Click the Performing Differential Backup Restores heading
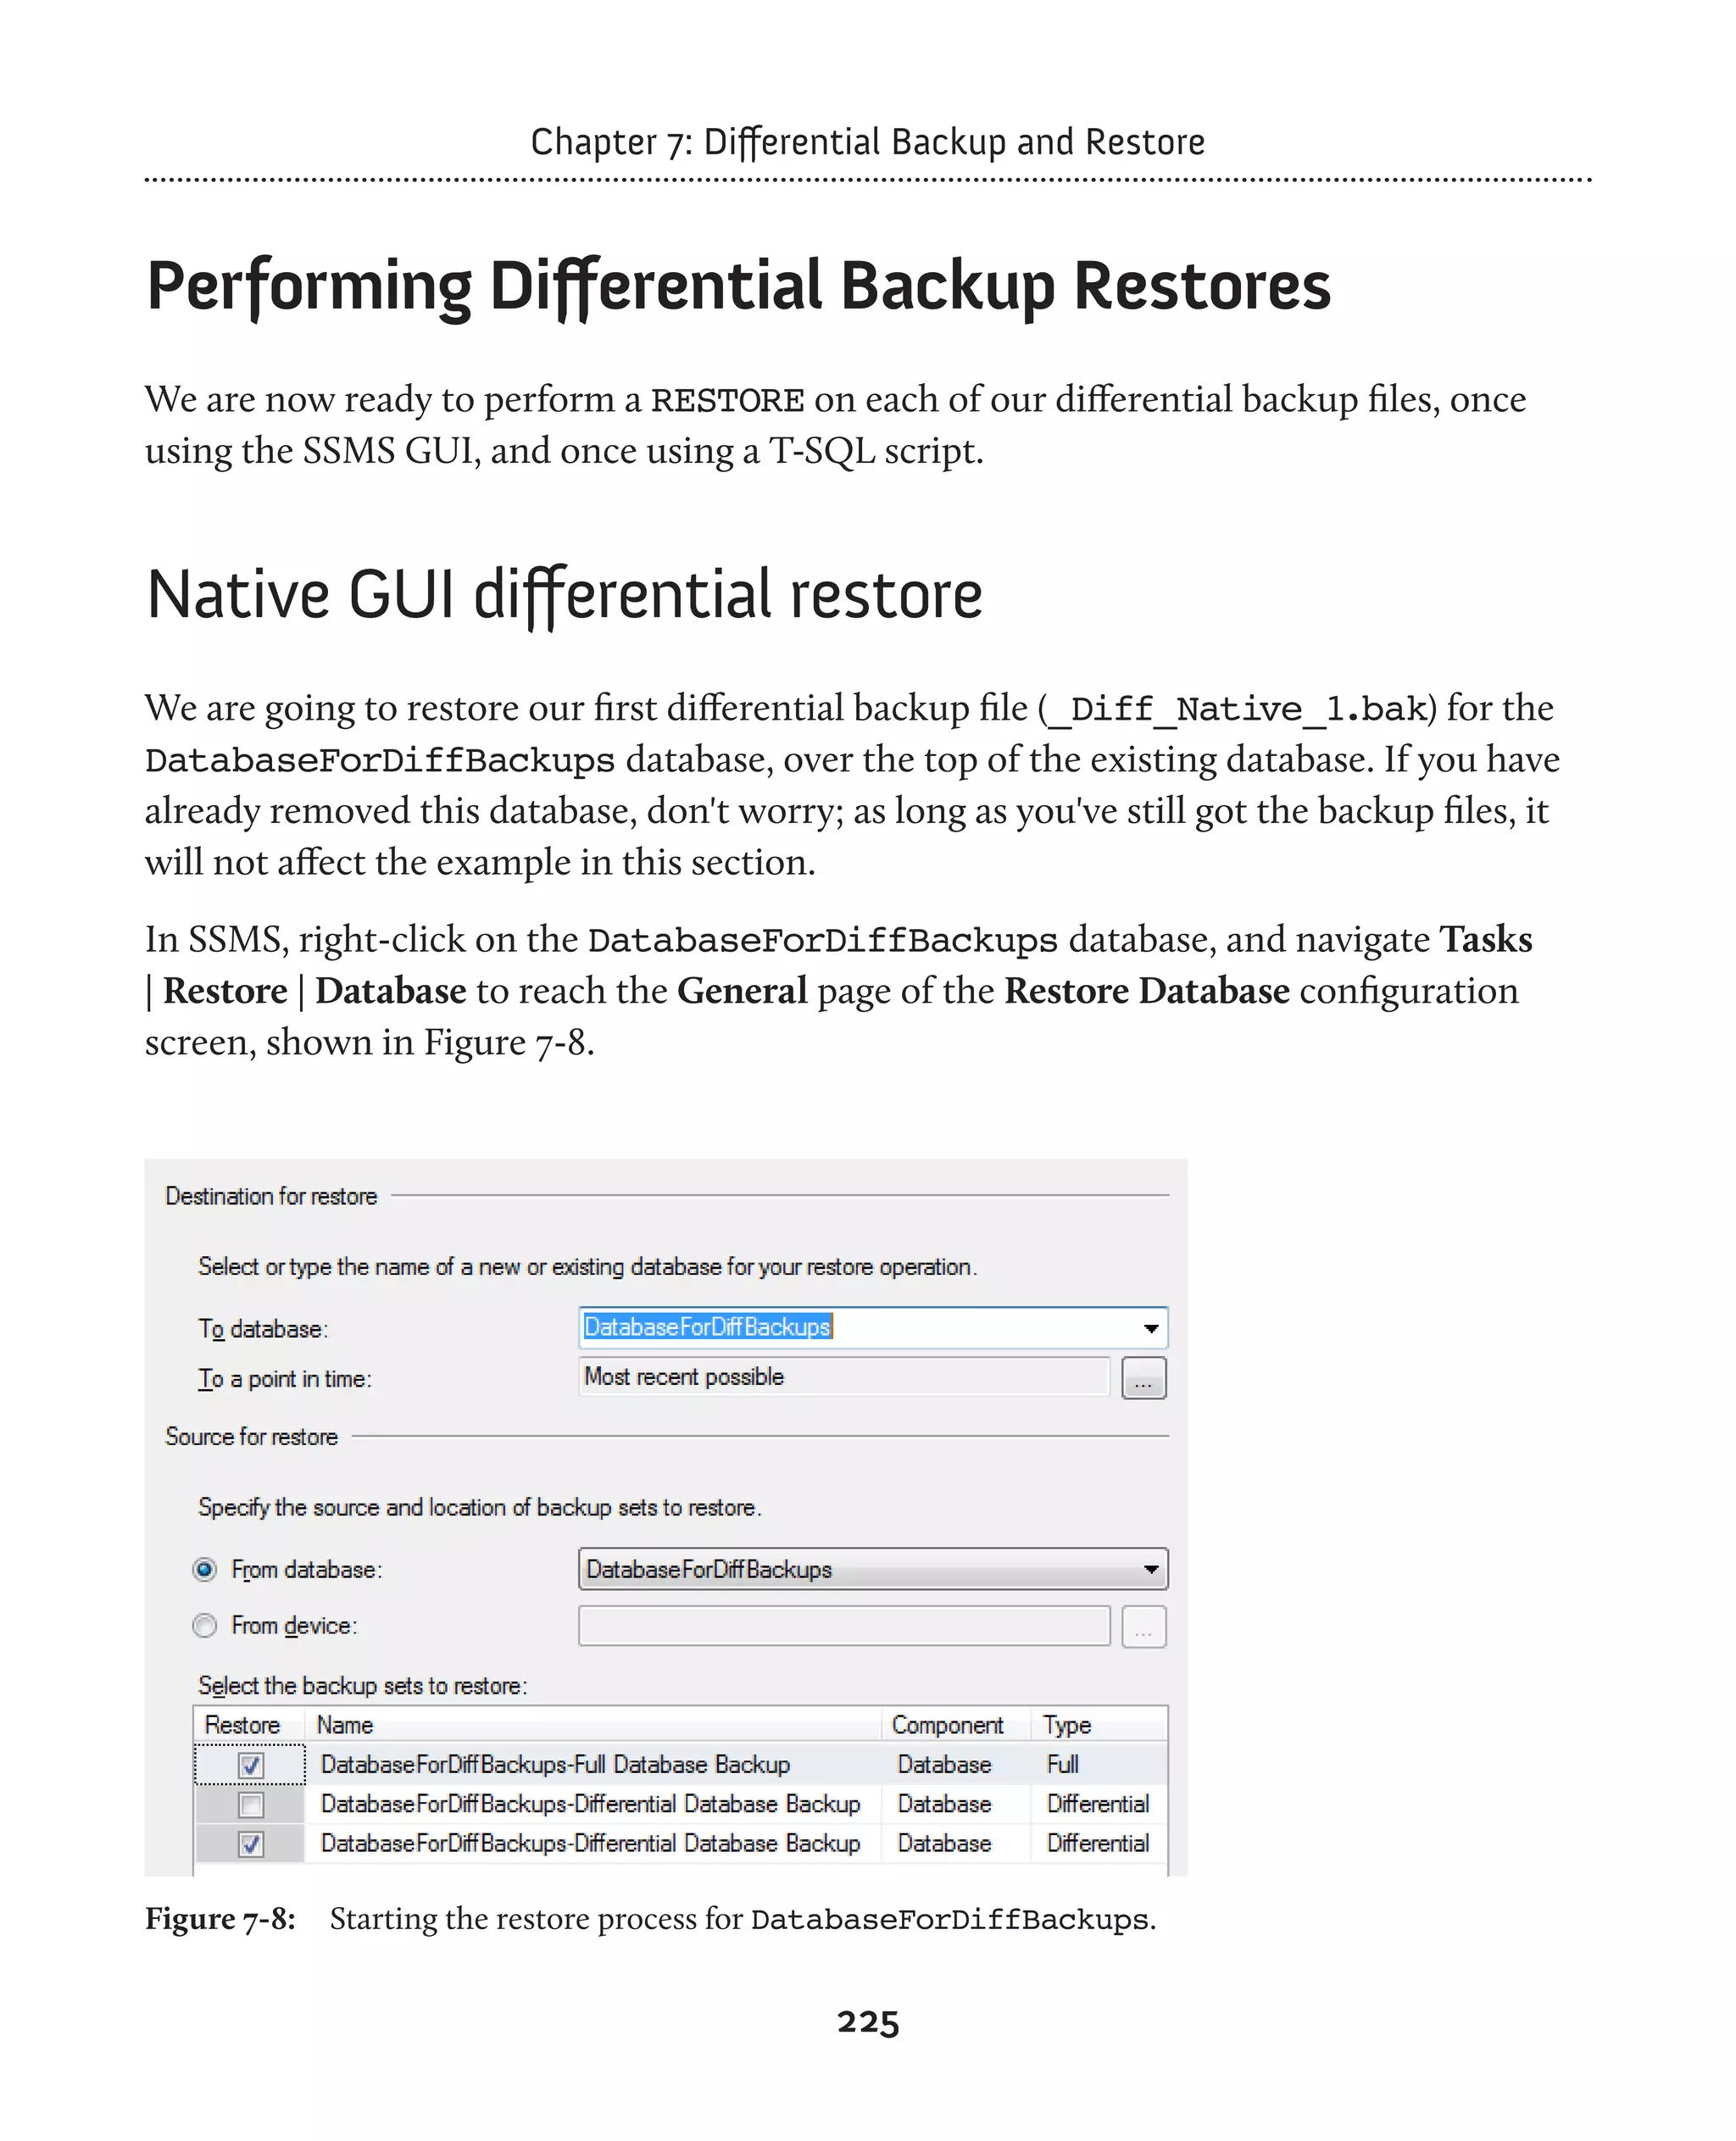Screen dimensions: 1736x2141 739,287
